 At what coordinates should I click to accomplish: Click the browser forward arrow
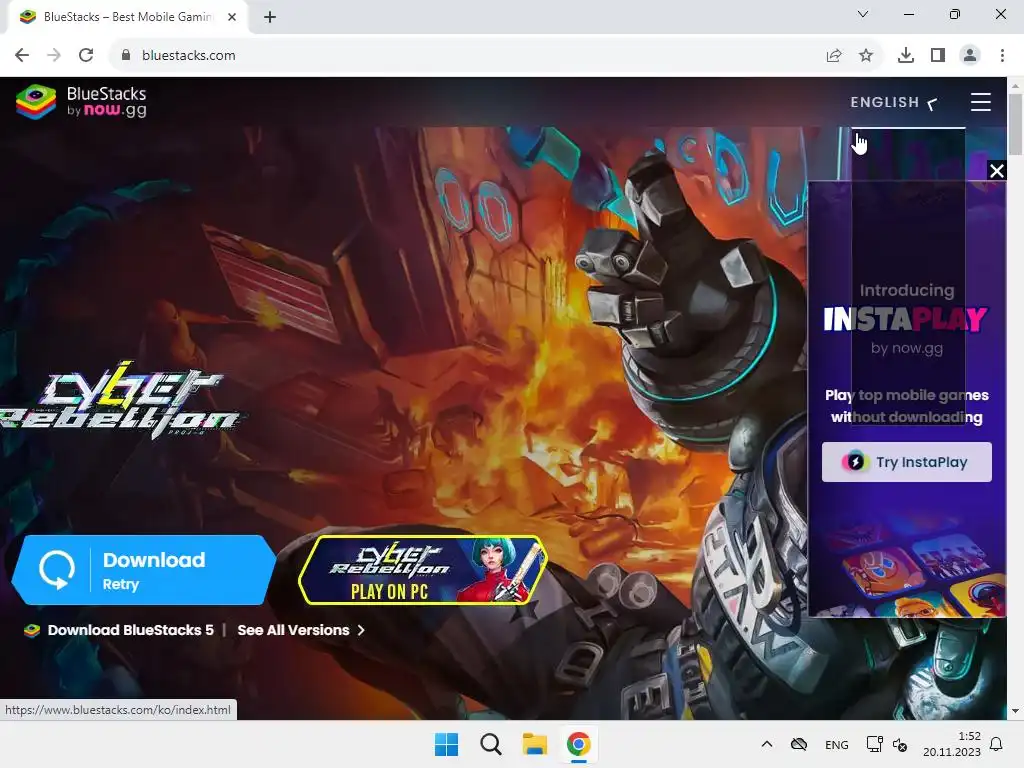pyautogui.click(x=54, y=56)
